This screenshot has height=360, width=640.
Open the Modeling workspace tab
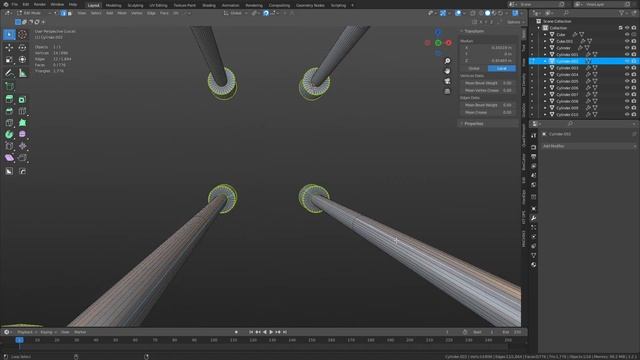click(113, 5)
